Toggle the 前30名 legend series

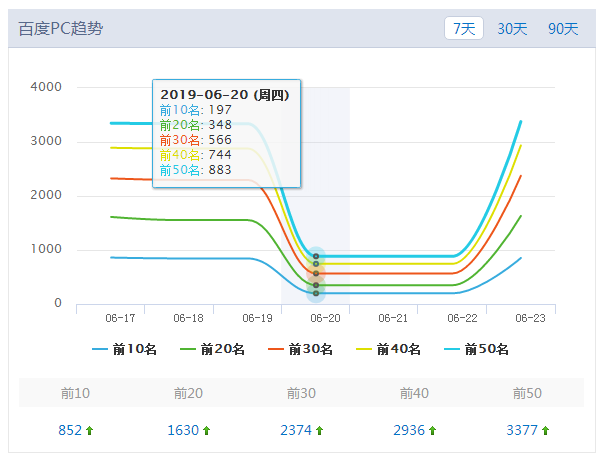click(300, 349)
